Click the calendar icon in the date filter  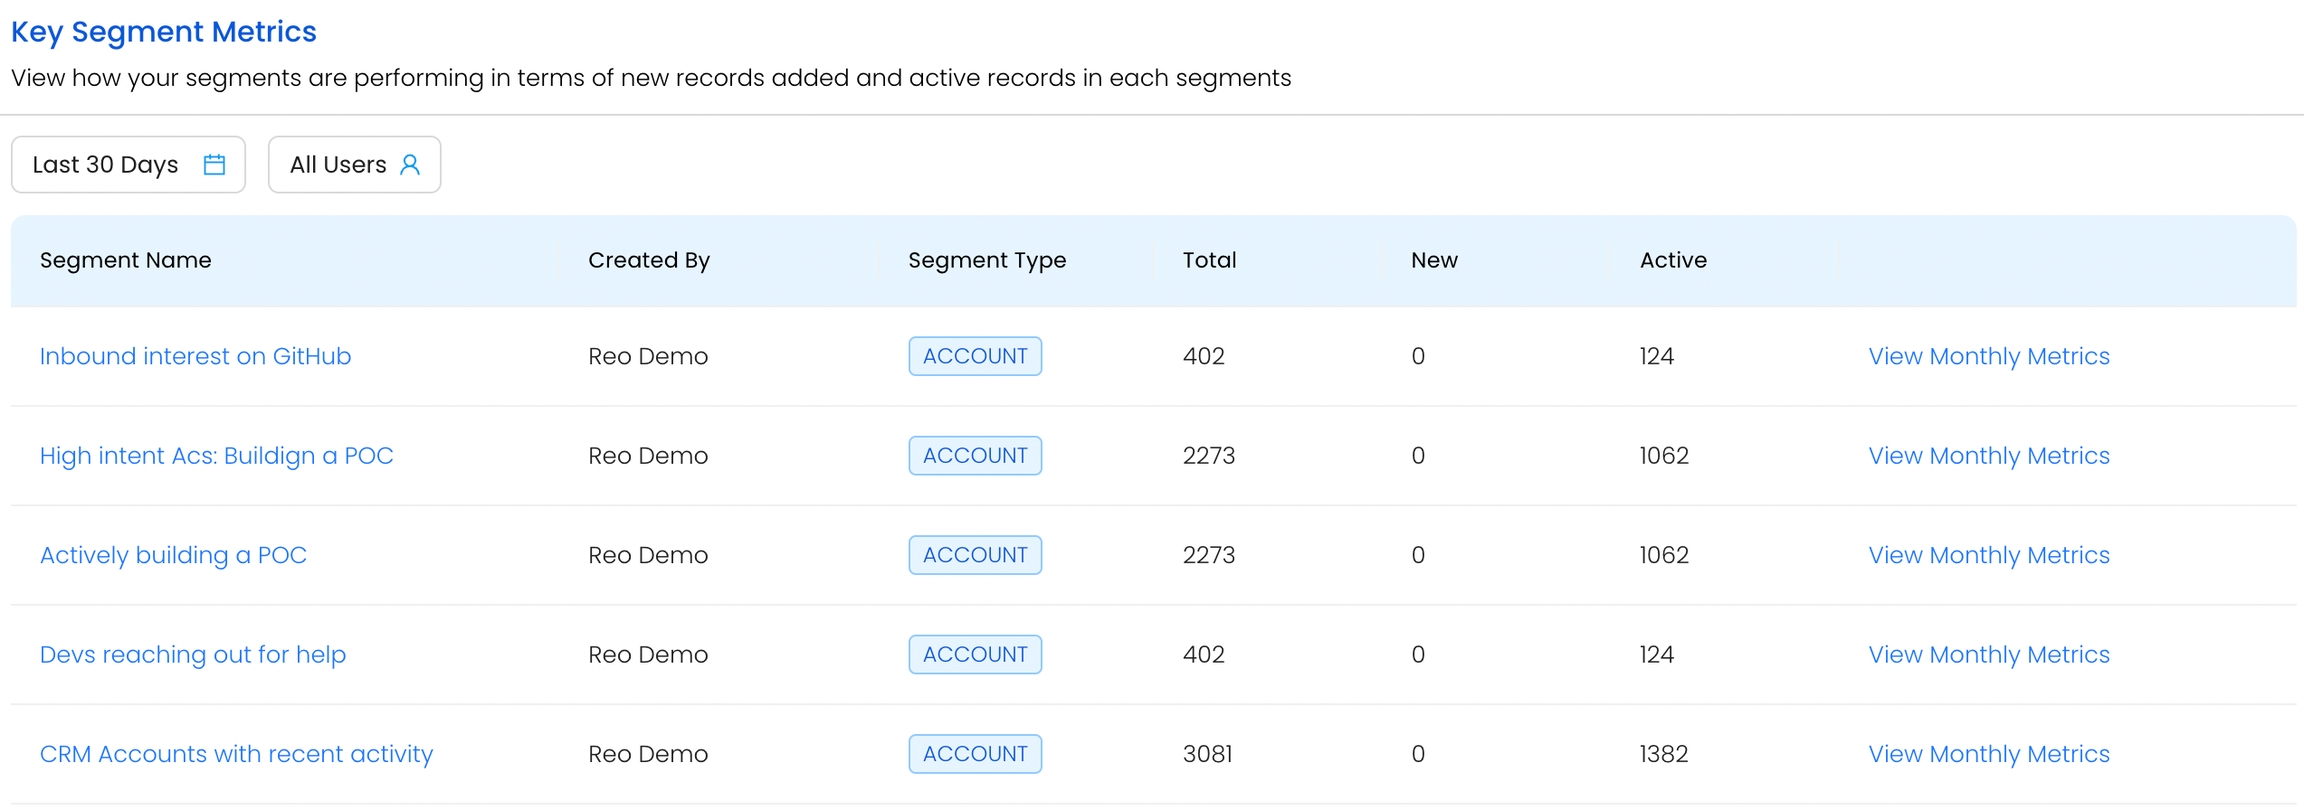pyautogui.click(x=214, y=165)
